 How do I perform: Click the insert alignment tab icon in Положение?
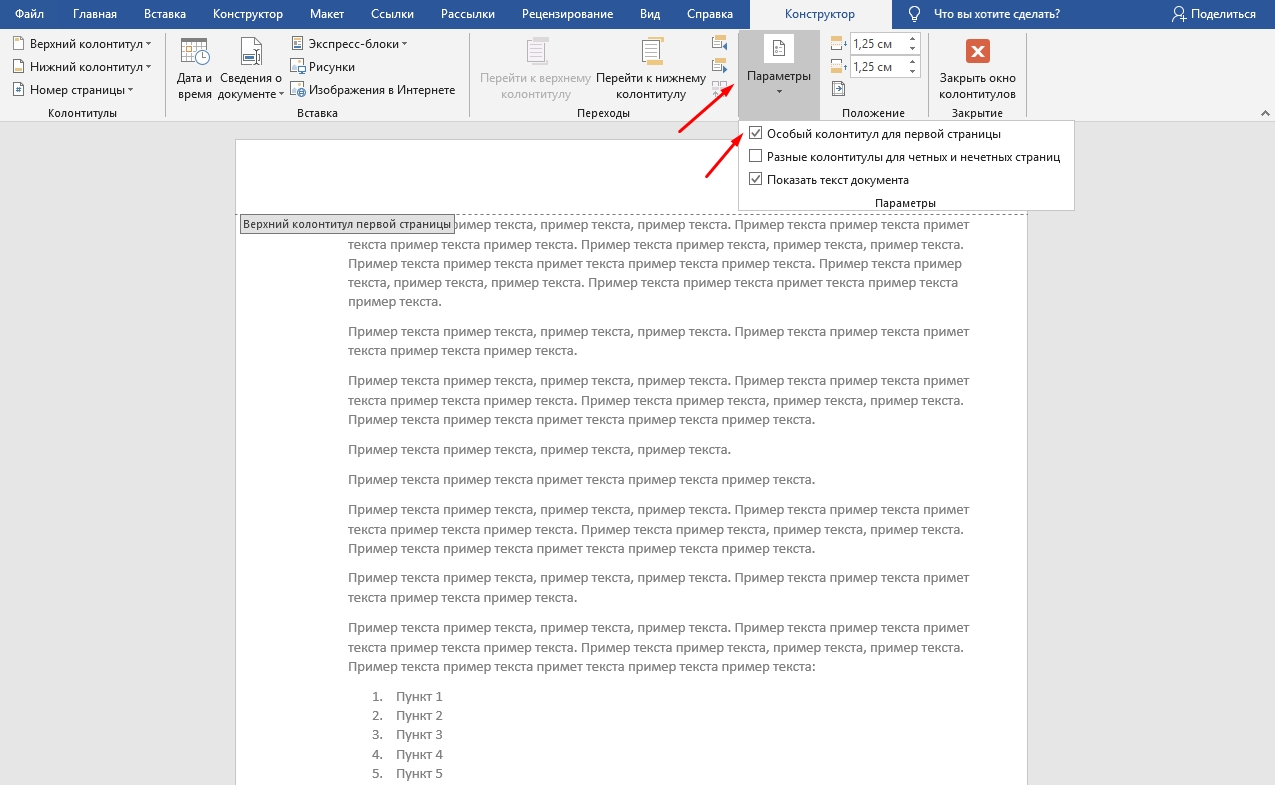[838, 89]
